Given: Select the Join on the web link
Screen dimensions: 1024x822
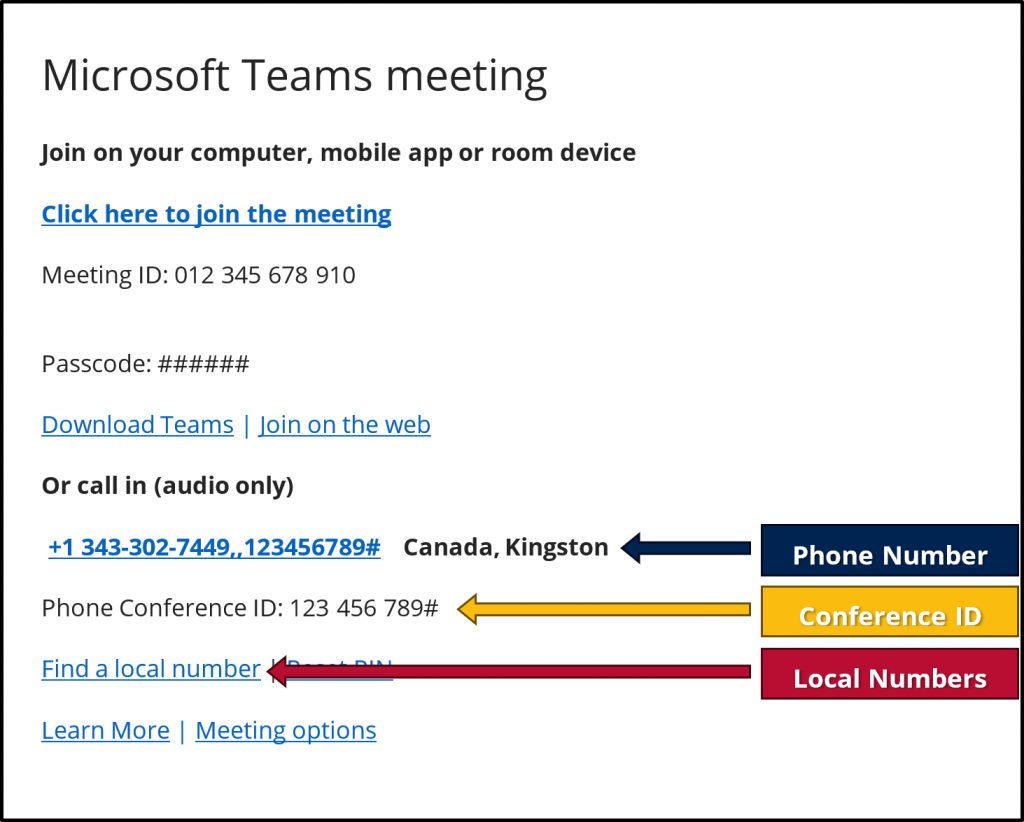Looking at the screenshot, I should point(345,424).
